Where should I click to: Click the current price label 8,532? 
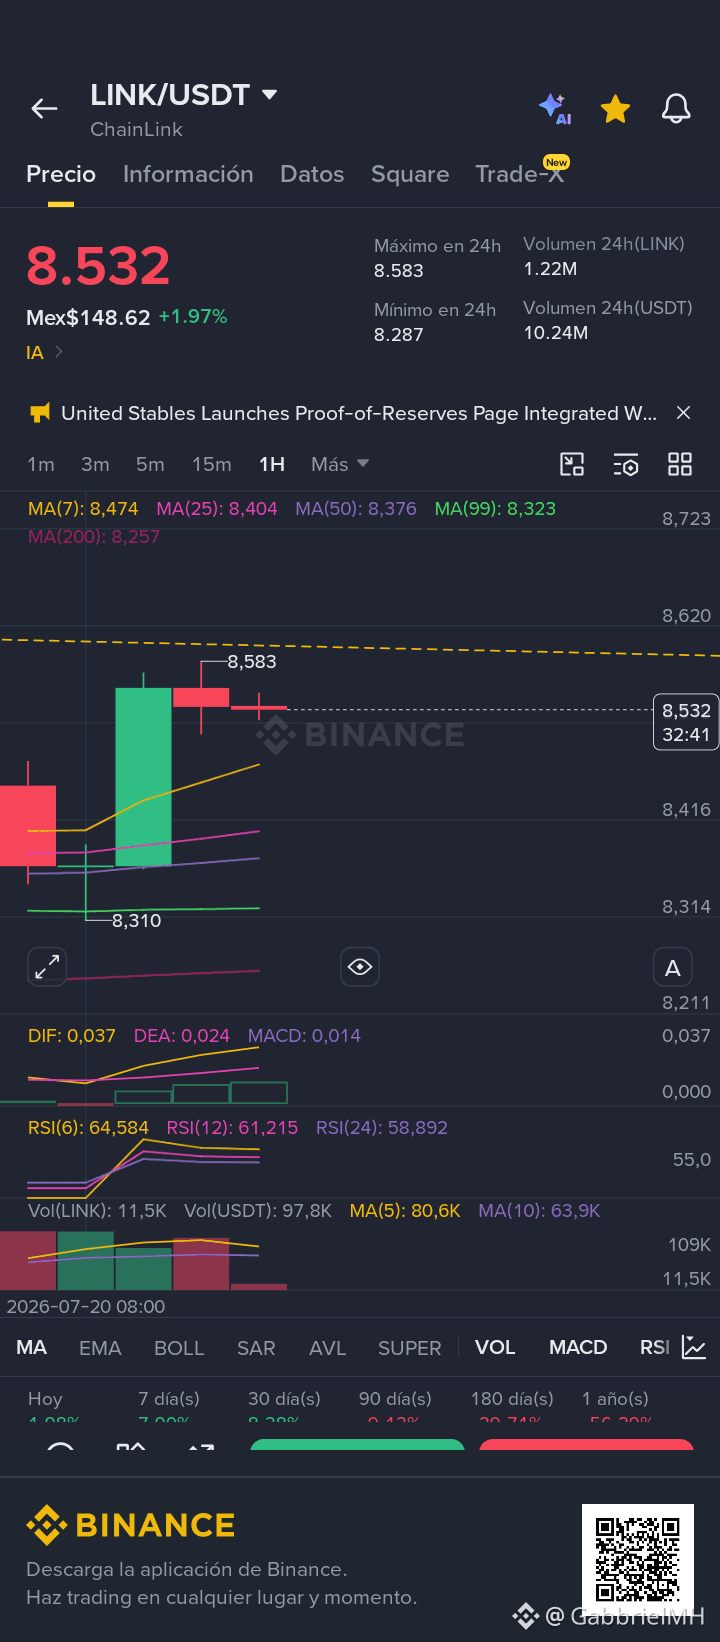click(686, 722)
